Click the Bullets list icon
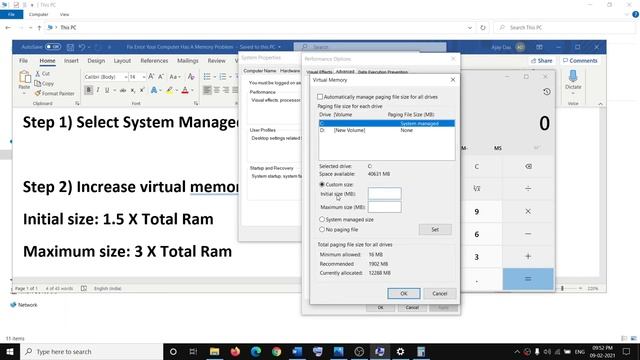 (207, 77)
